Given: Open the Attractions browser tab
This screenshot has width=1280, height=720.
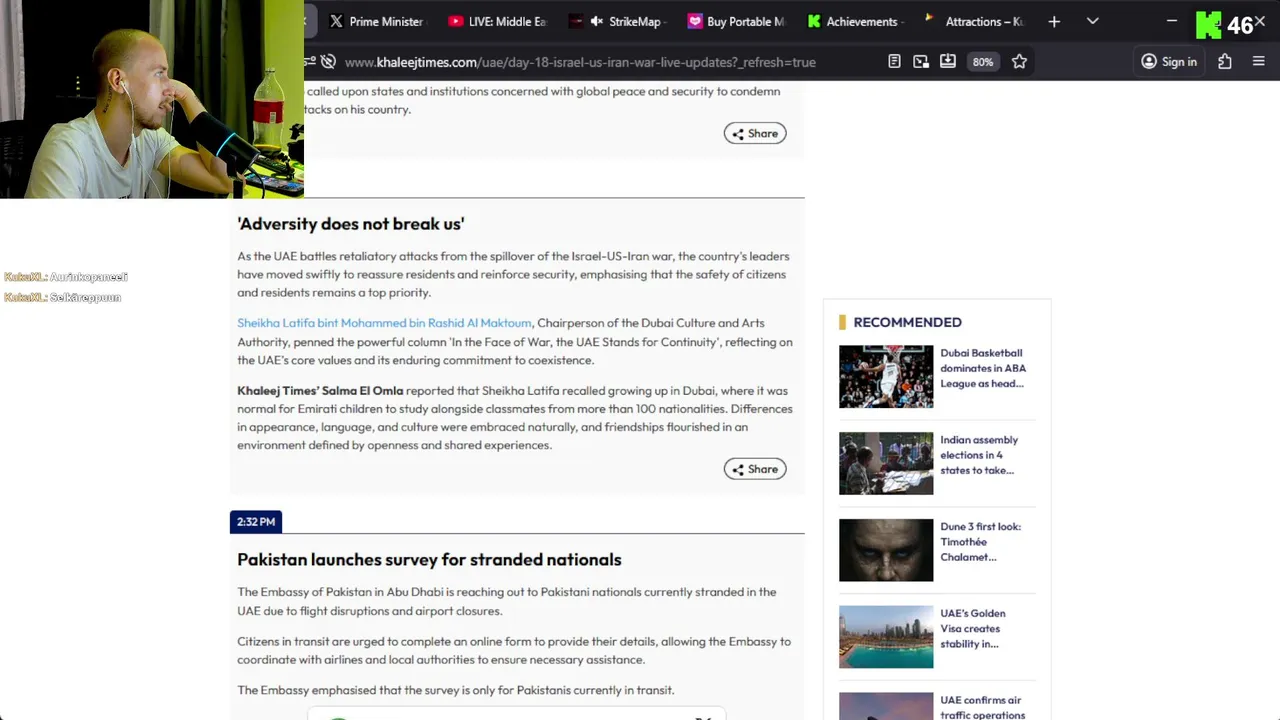Looking at the screenshot, I should coord(974,21).
